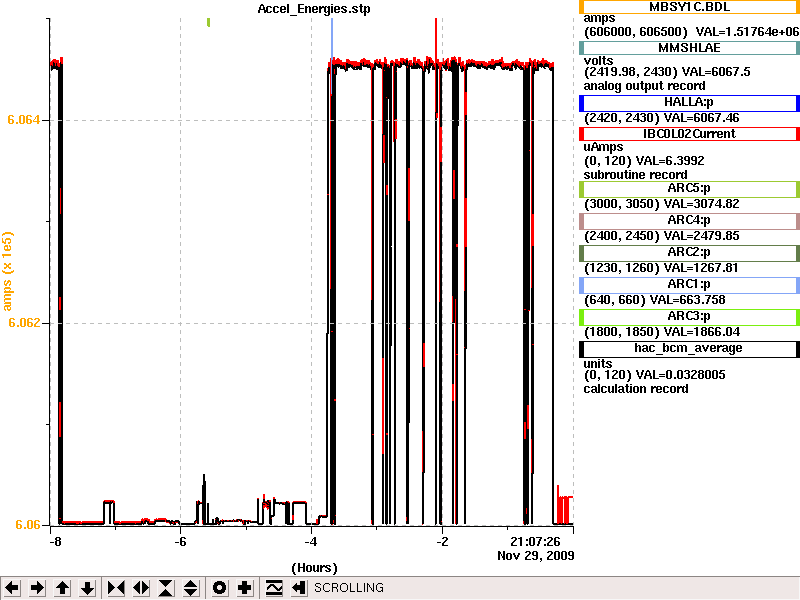Screen dimensions: 800x600
Task: Click the VAL=0.0328005 reading
Action: [681, 375]
